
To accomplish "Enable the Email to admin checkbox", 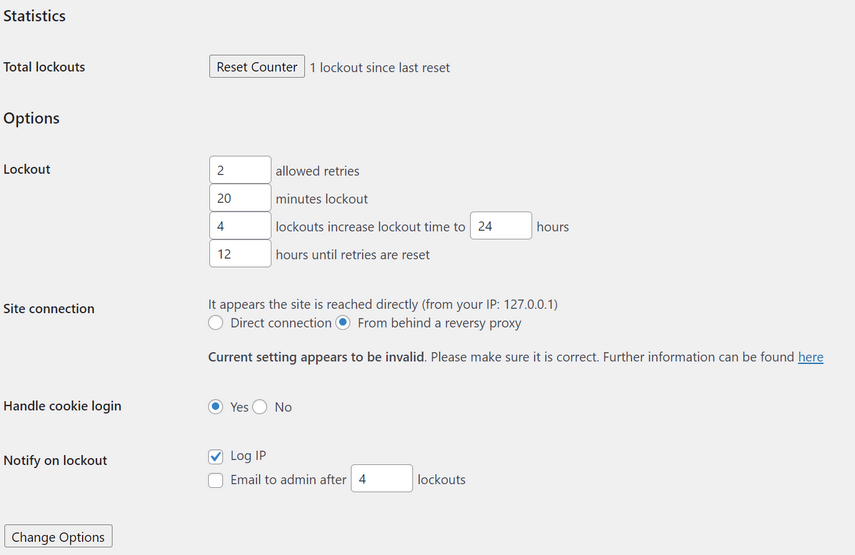I will tap(216, 480).
